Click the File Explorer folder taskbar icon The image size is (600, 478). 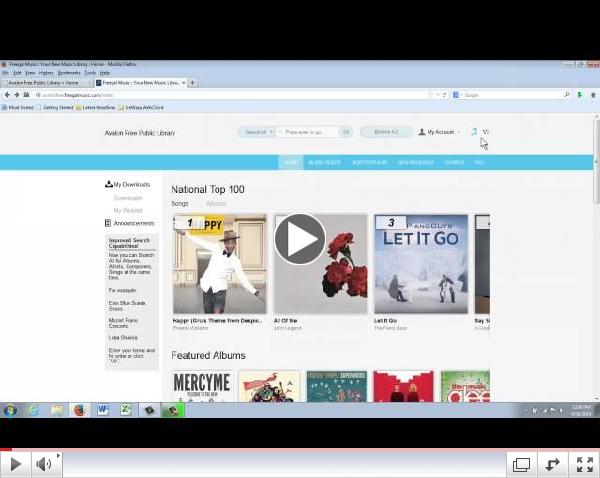(57, 410)
